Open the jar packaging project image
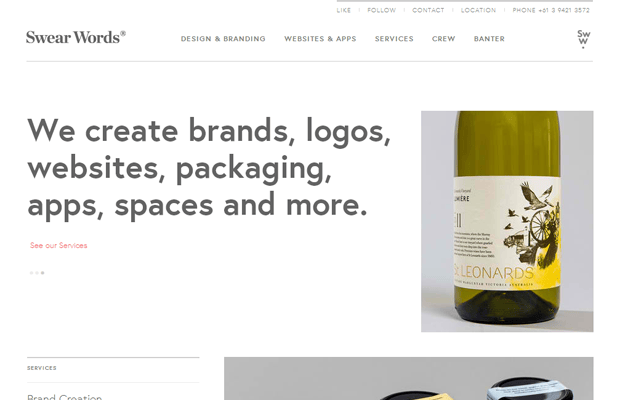The height and width of the screenshot is (400, 620). tap(408, 379)
